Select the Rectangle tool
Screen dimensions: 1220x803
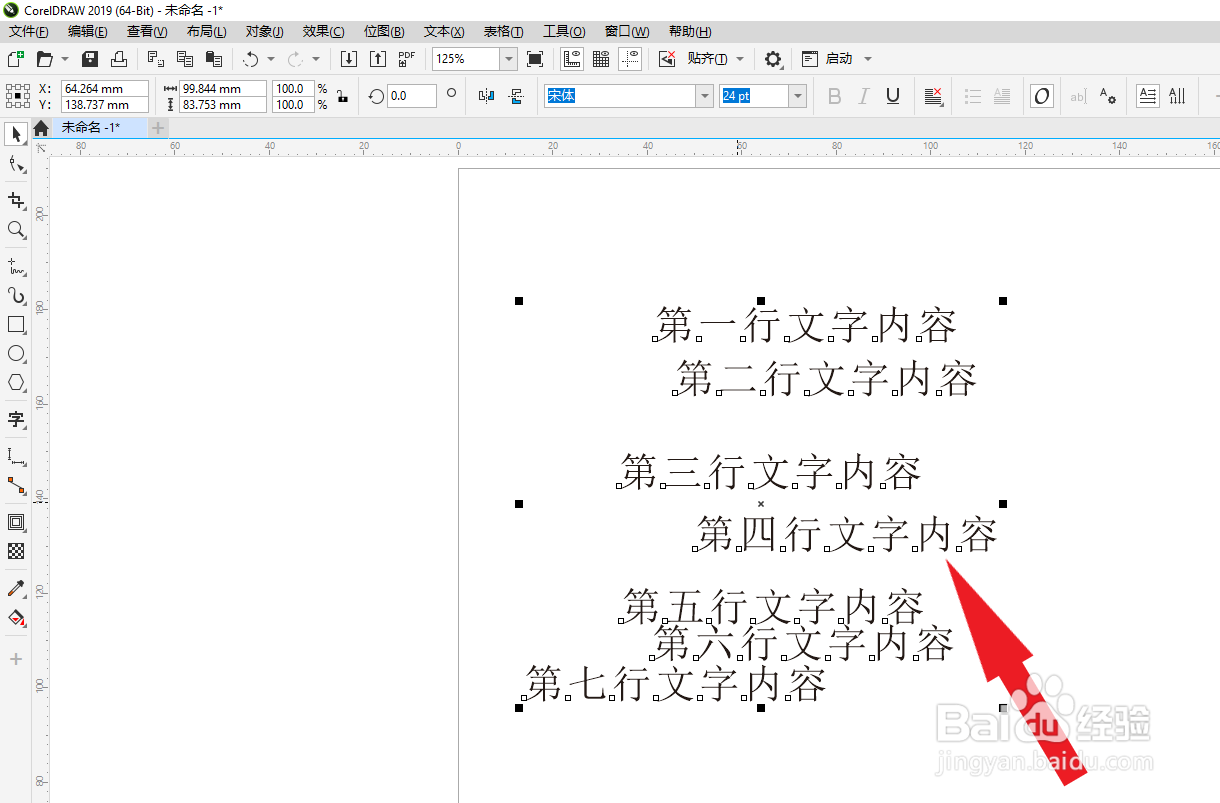pos(15,324)
